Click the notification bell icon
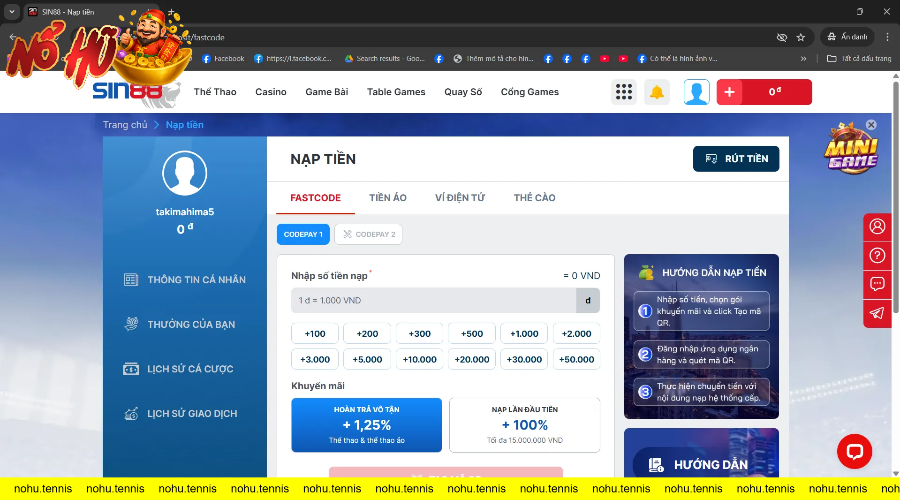This screenshot has width=900, height=500. [x=657, y=92]
